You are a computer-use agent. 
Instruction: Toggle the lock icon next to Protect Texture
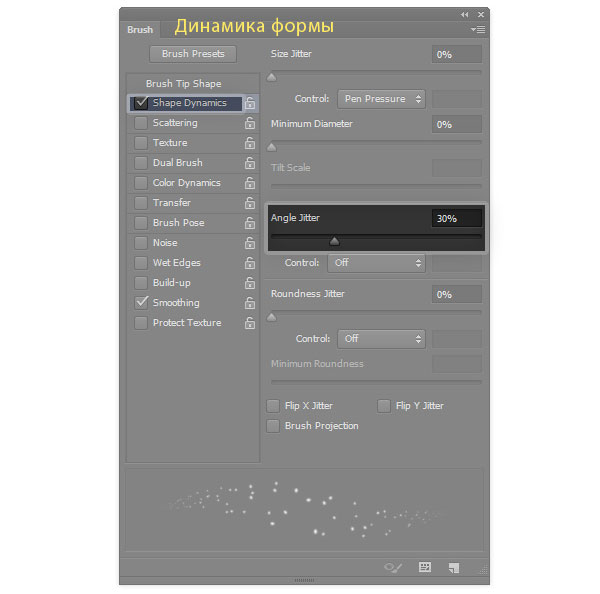coord(250,323)
